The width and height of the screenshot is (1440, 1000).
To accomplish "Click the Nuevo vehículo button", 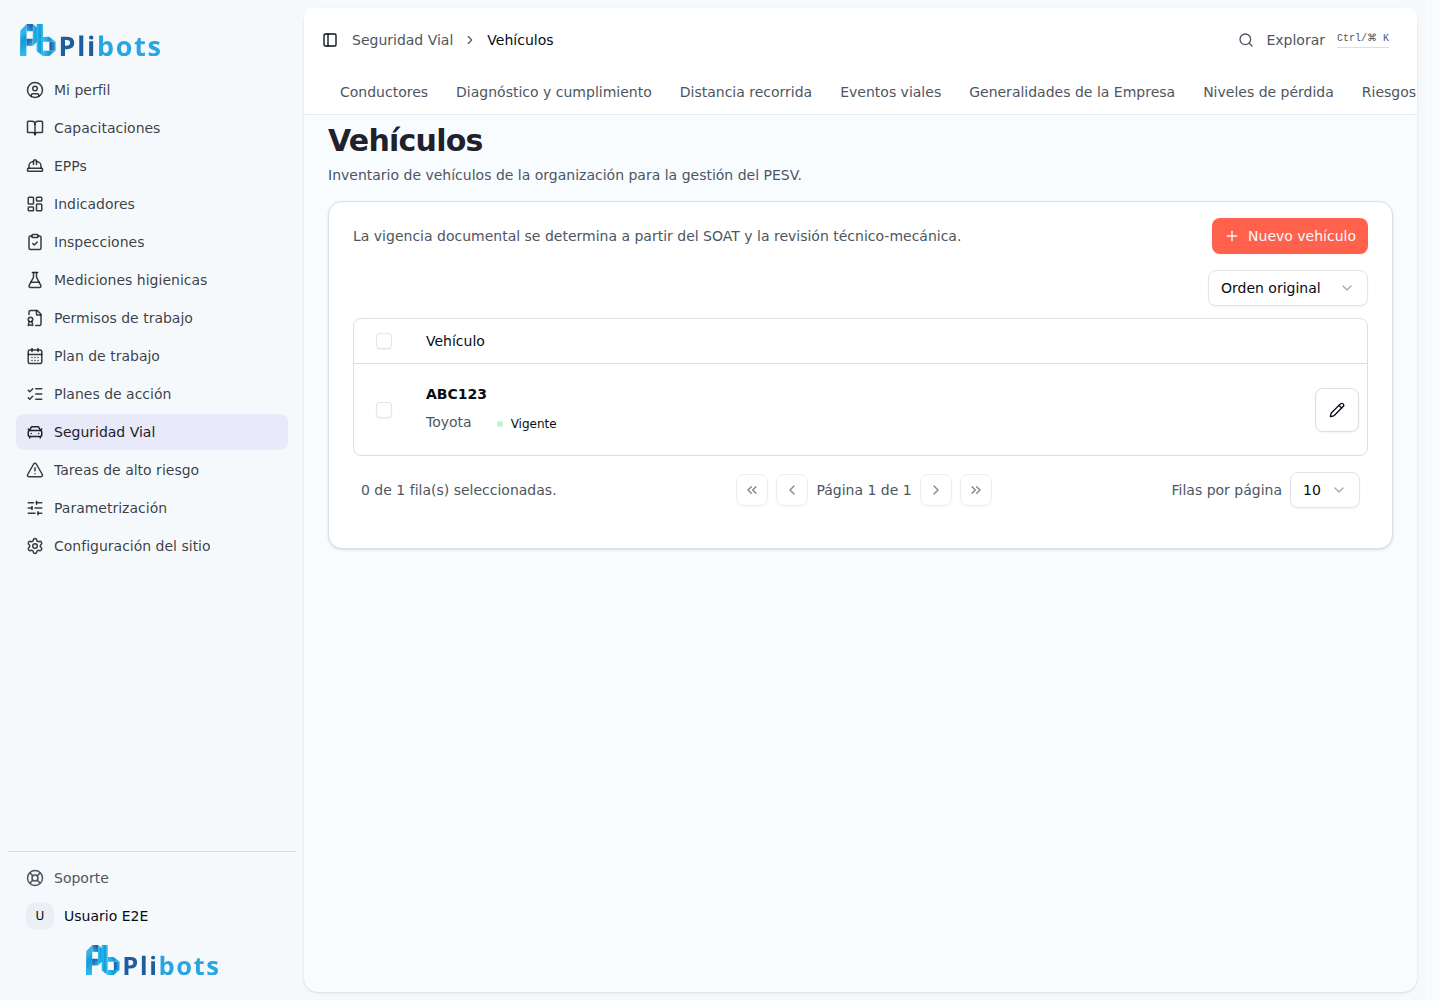I will (x=1290, y=236).
